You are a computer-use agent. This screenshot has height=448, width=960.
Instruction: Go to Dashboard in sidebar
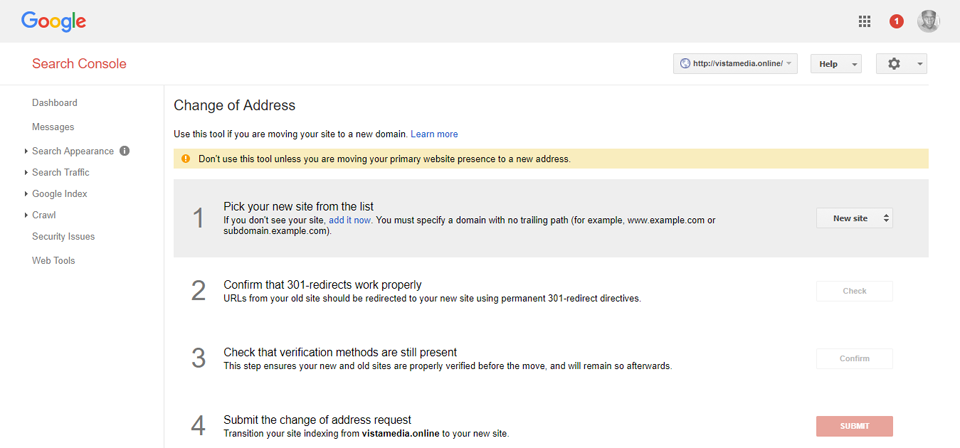pos(54,103)
